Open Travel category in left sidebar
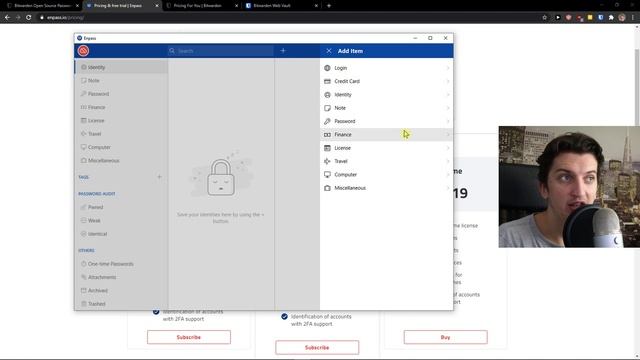The height and width of the screenshot is (360, 640). (121, 134)
